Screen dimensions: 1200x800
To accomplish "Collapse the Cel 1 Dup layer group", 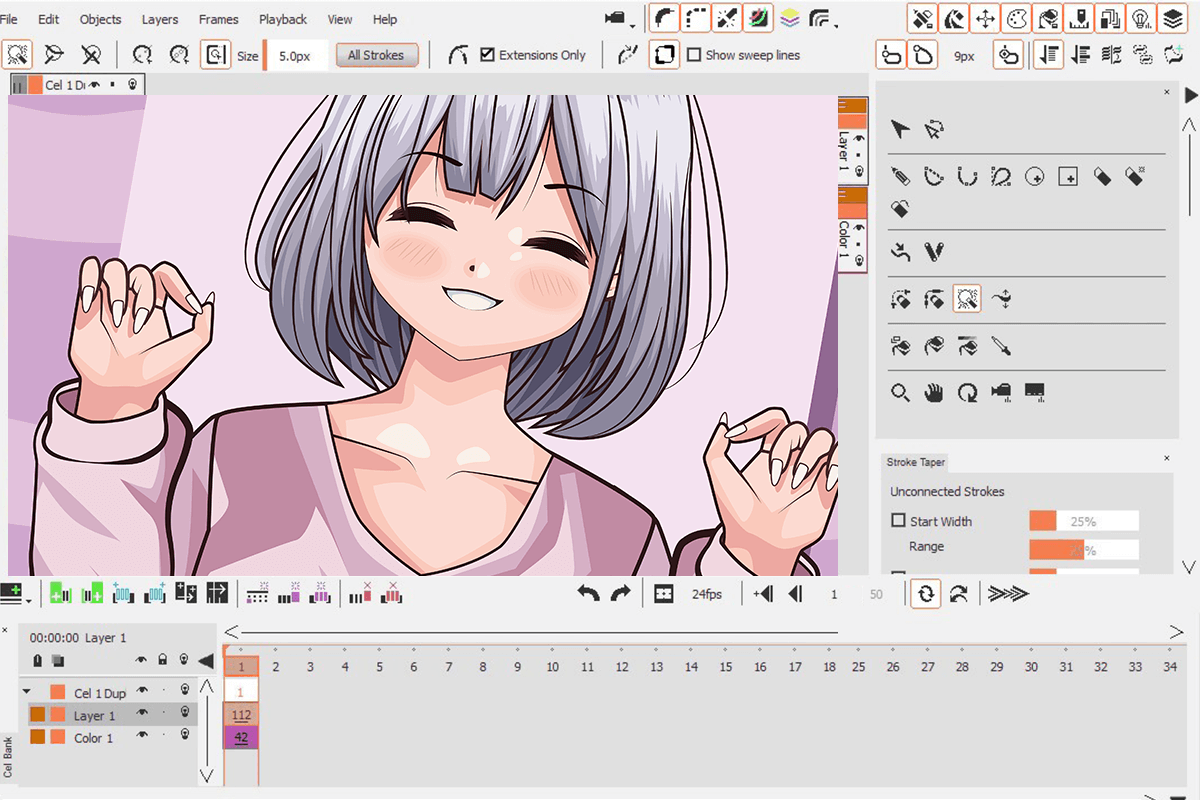I will point(27,690).
